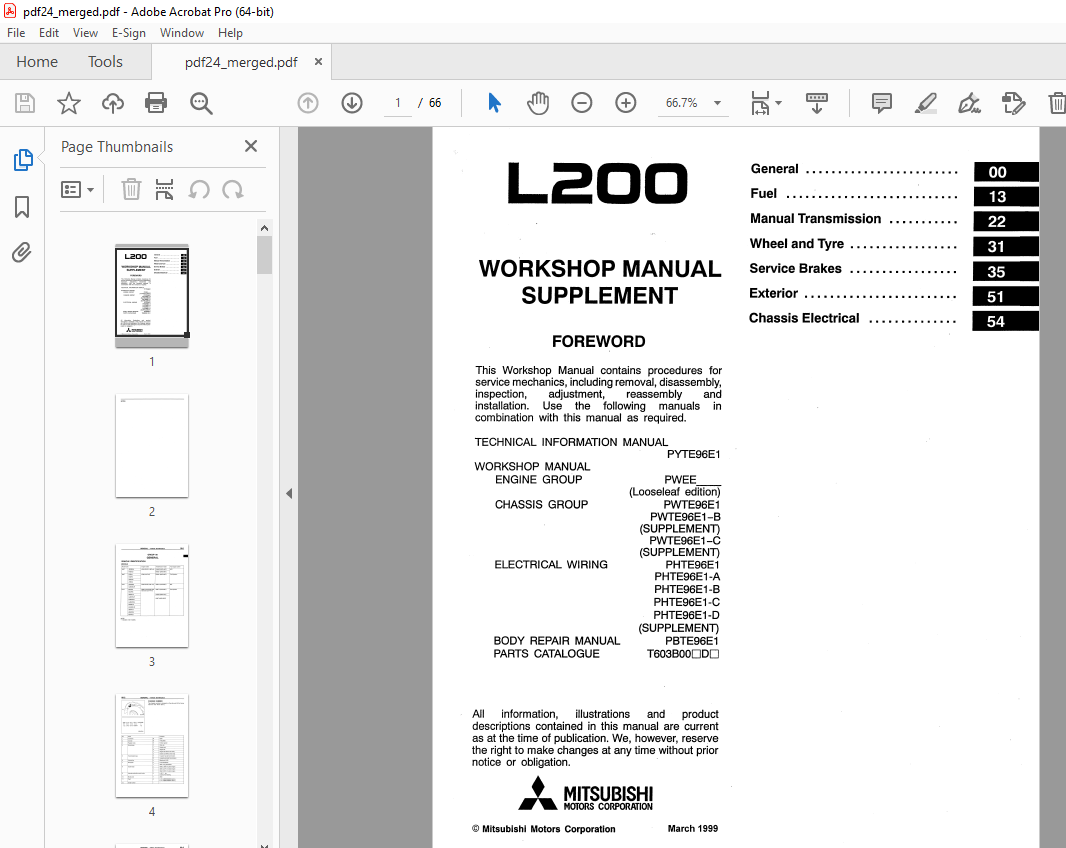Click the thumbnails panel scrollbar thumb
Screen dimensions: 1066x848
(264, 255)
